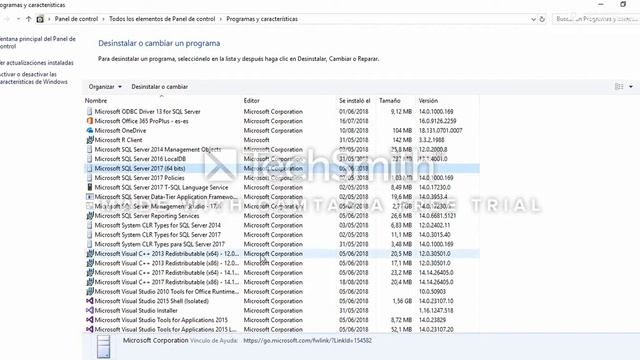Click Visual Studio 2015 Shell (Isolated) icon
This screenshot has width=640, height=360.
89,301
